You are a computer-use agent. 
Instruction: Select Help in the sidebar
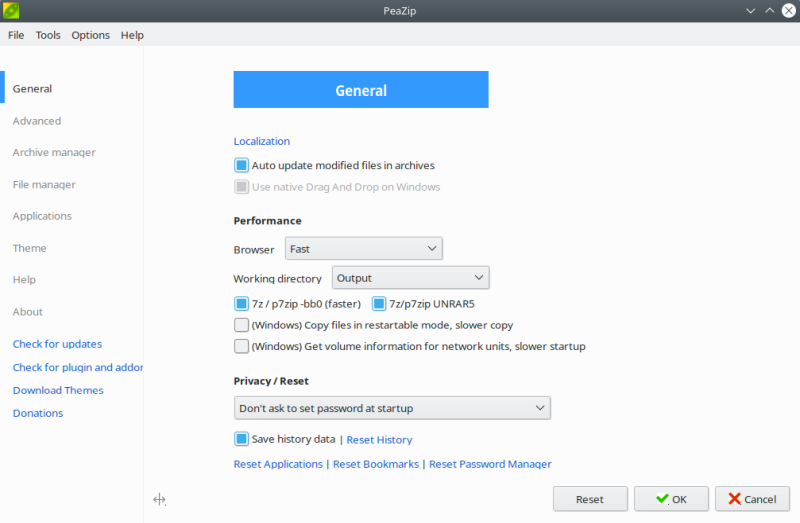[x=24, y=280]
